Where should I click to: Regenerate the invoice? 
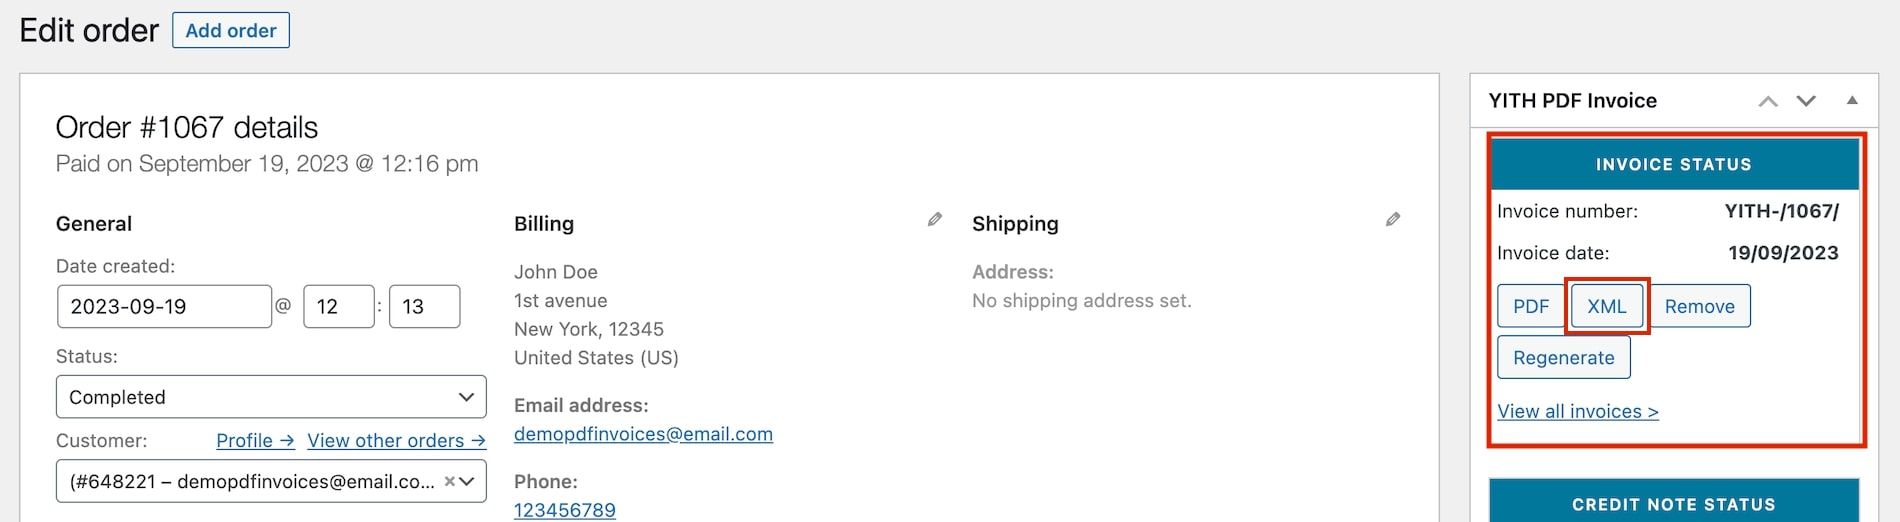pyautogui.click(x=1564, y=357)
